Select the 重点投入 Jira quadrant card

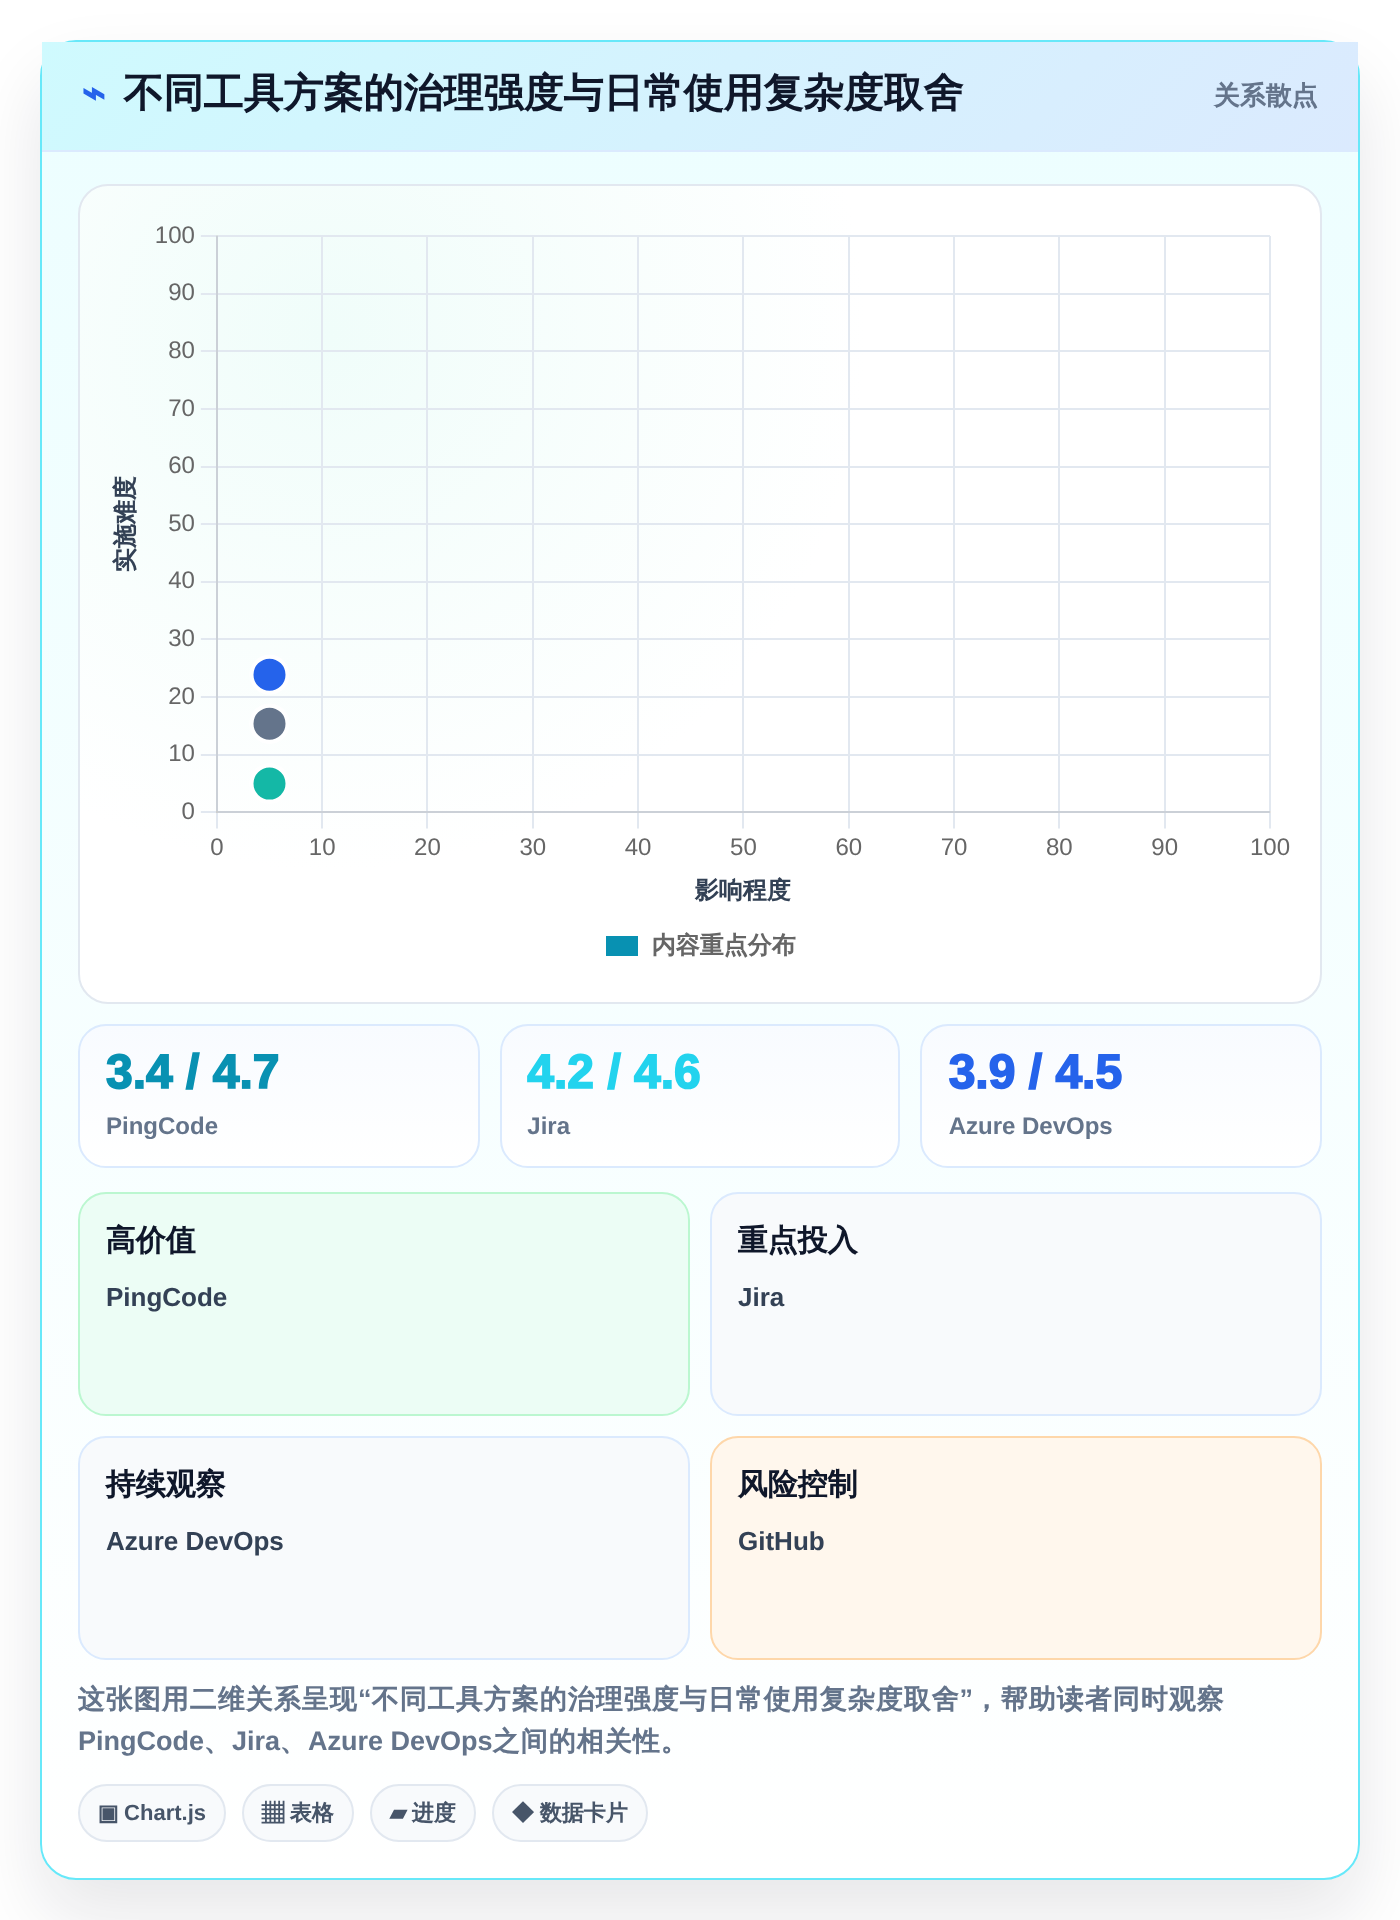tap(1016, 1304)
